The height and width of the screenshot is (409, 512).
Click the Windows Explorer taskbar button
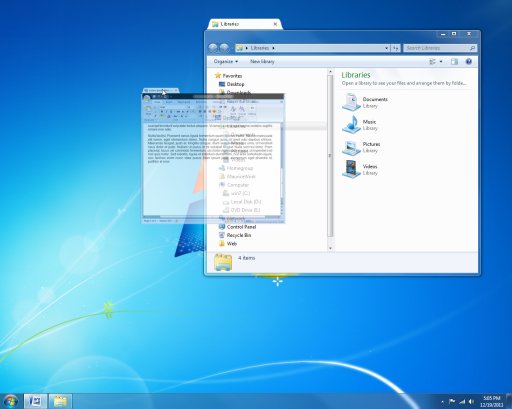click(x=60, y=401)
